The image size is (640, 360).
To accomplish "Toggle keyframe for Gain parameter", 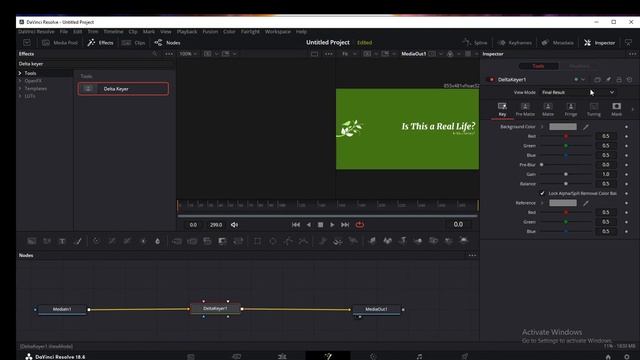I will 626,174.
